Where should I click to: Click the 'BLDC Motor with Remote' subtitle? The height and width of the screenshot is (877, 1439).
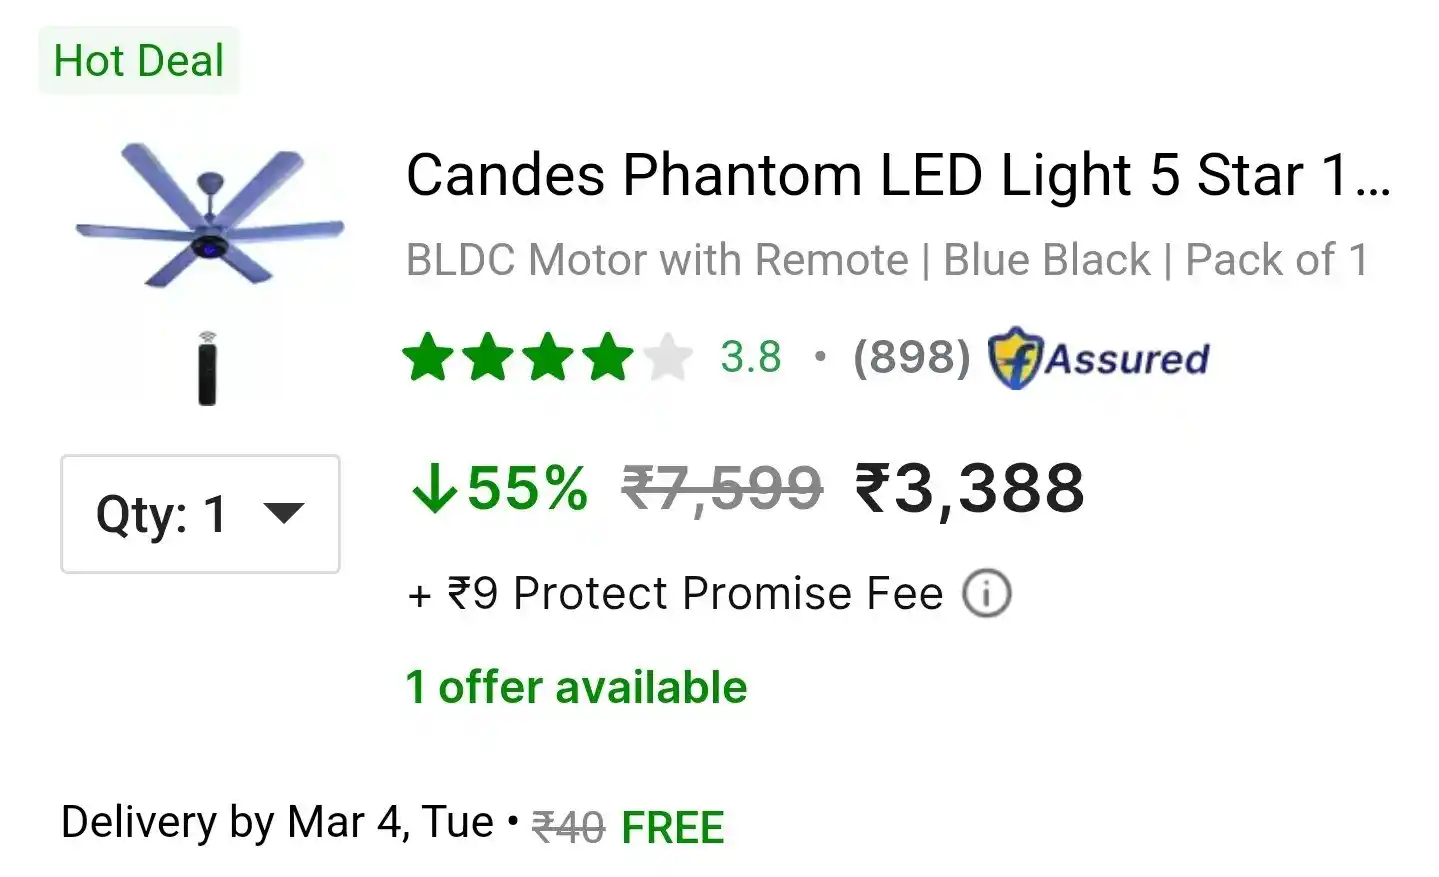pos(657,260)
